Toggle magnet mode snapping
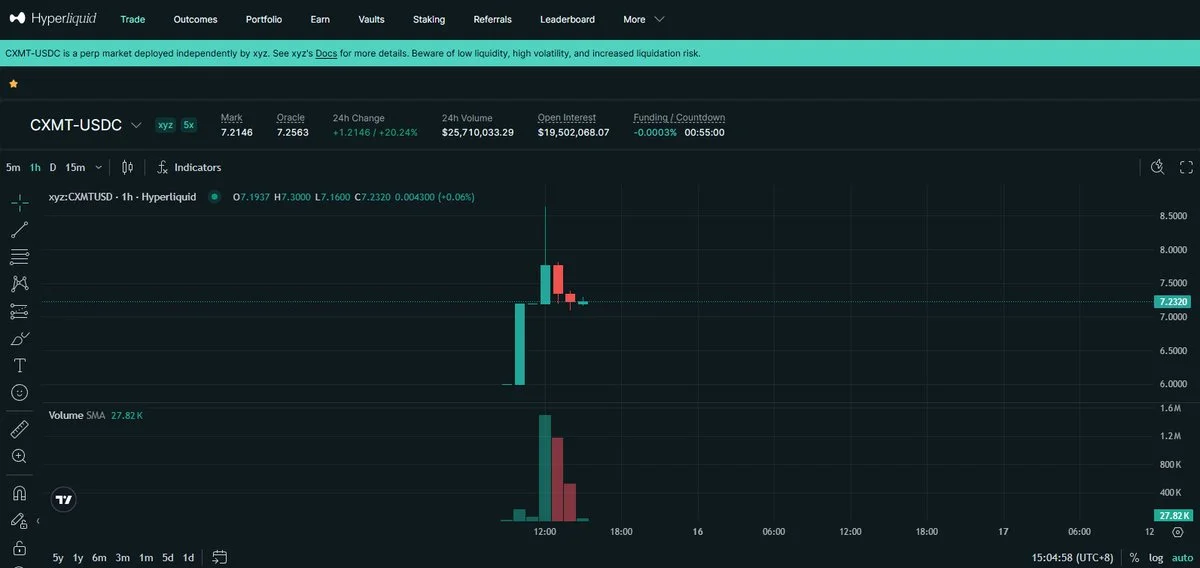 coord(19,493)
